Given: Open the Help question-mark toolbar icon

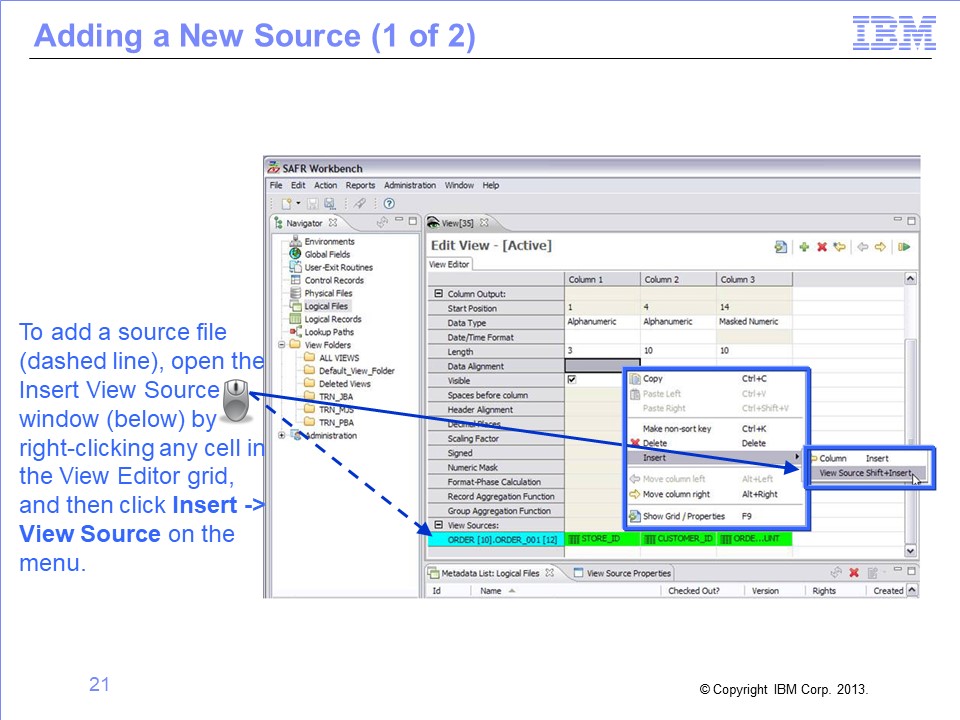Looking at the screenshot, I should tap(389, 203).
